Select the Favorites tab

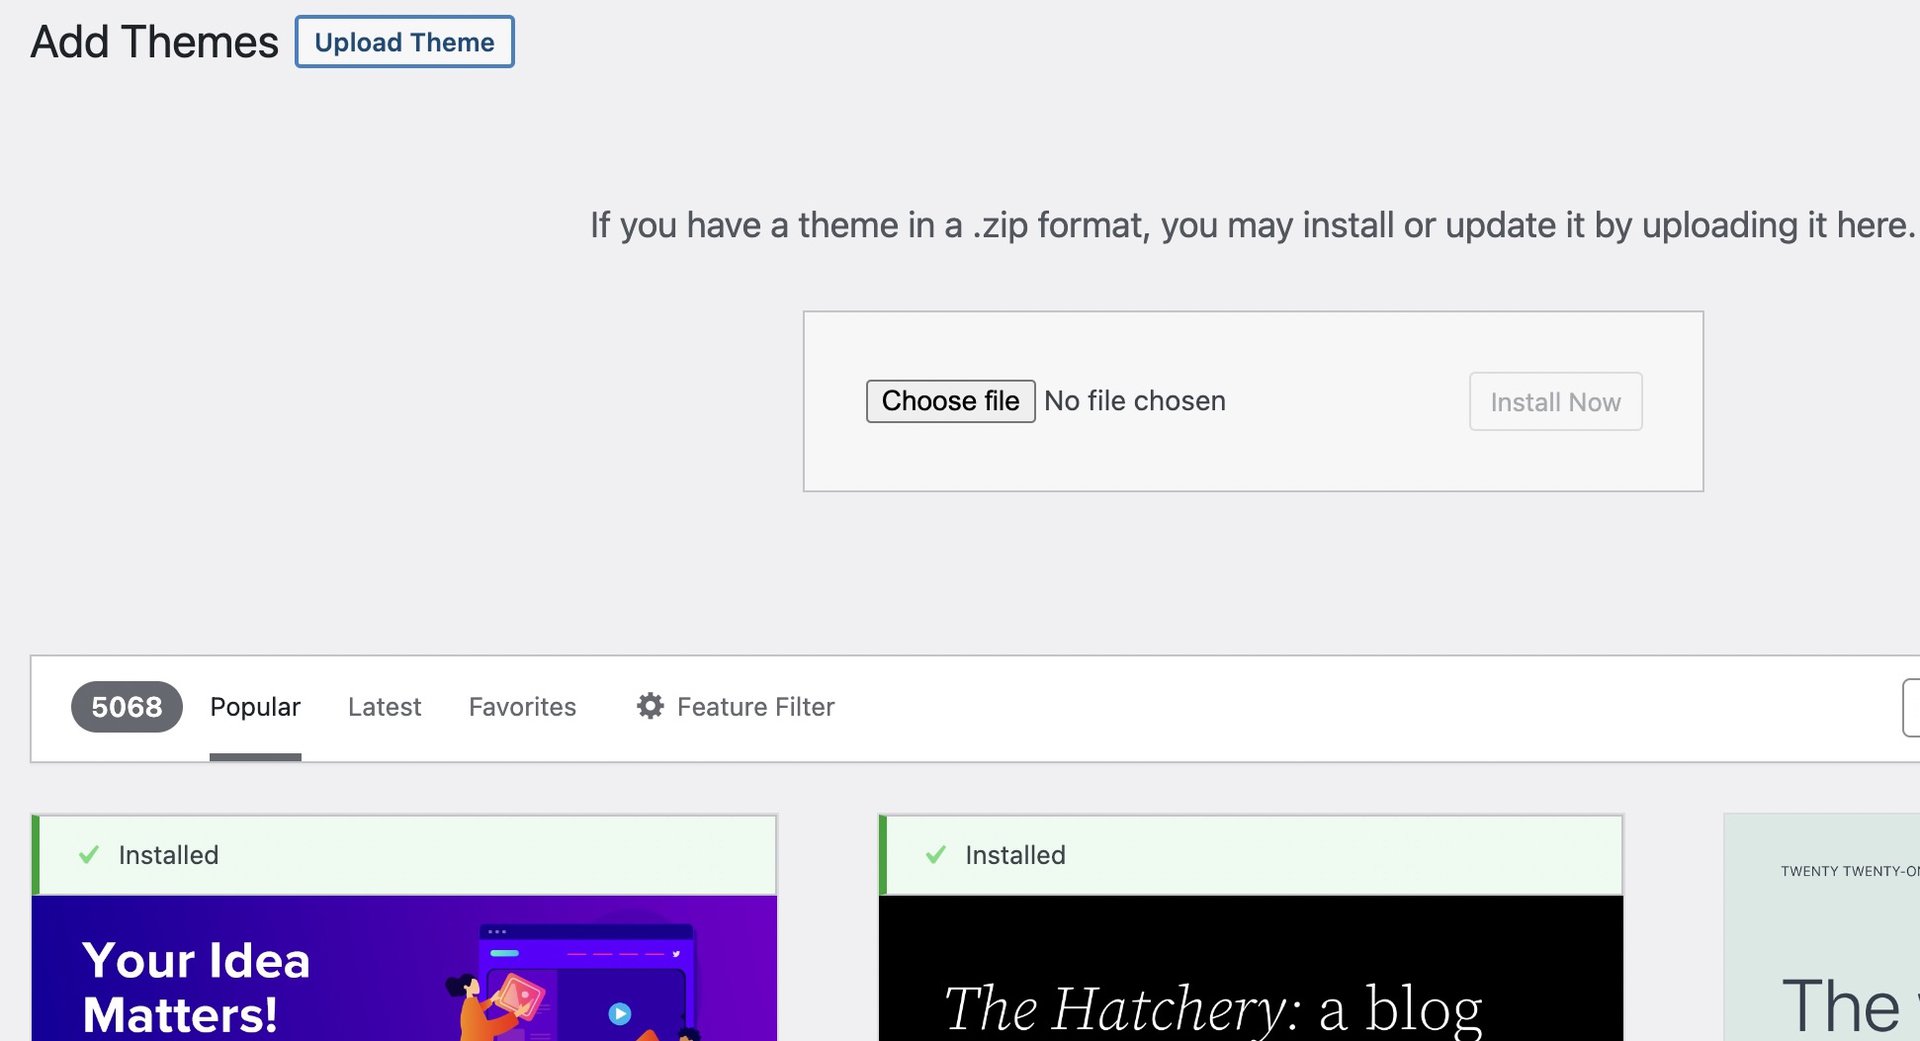[x=522, y=707]
